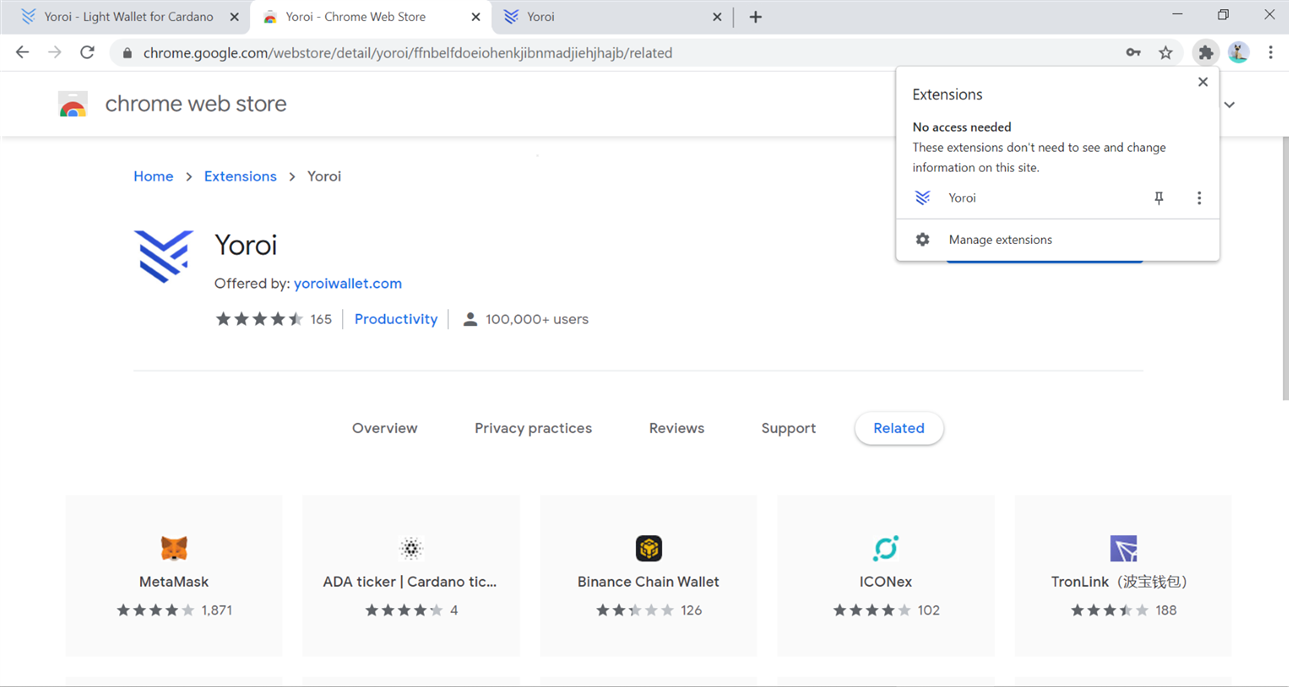
Task: Click the TronLink card title
Action: [1122, 581]
